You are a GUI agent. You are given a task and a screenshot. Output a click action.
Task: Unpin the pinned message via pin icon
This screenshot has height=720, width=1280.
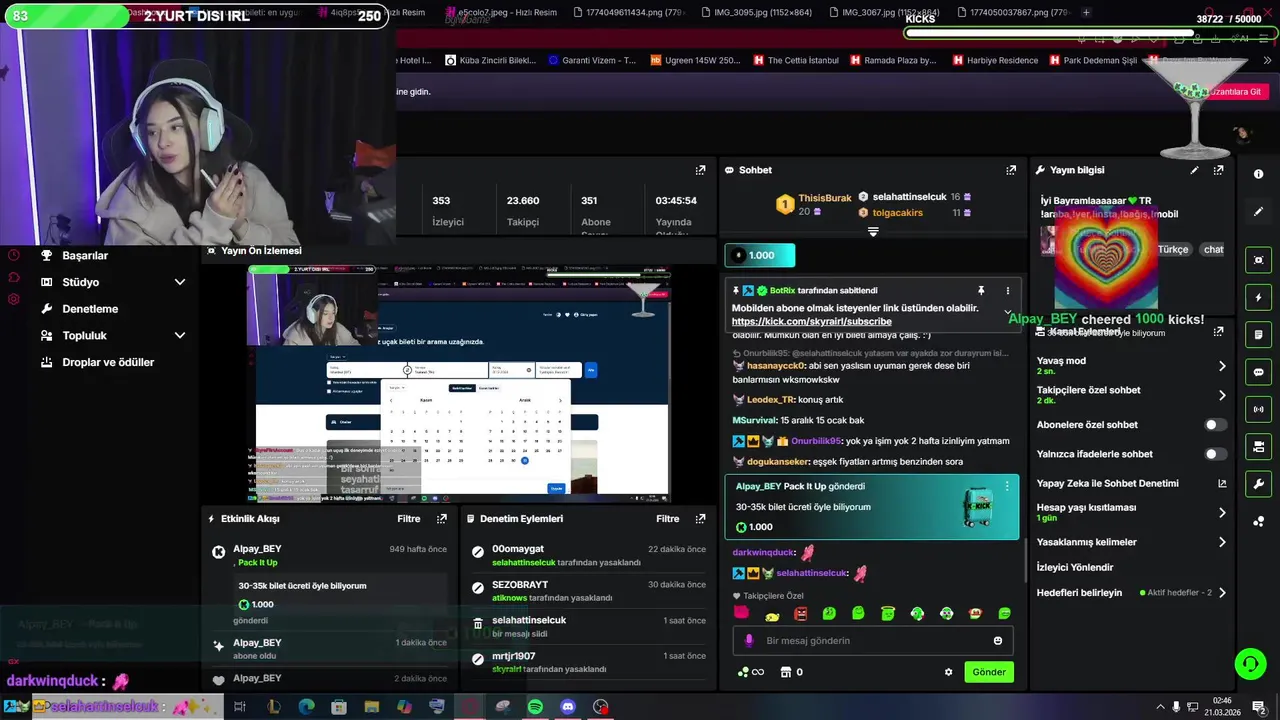coord(981,291)
